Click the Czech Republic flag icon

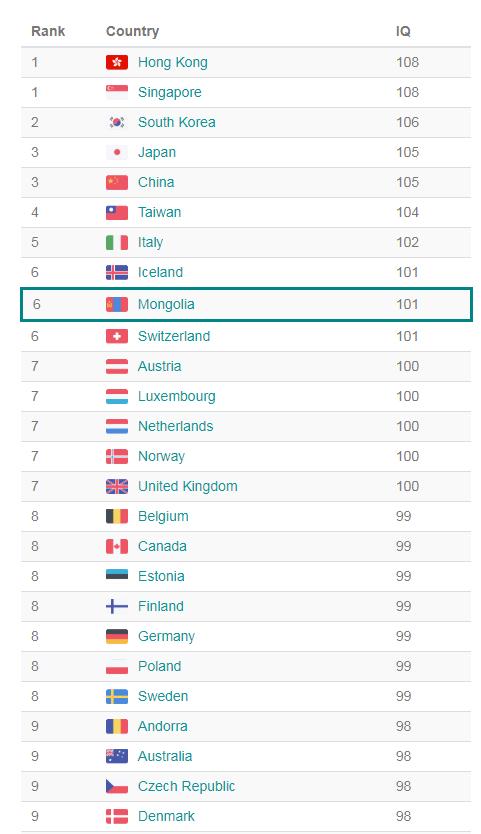click(x=117, y=786)
